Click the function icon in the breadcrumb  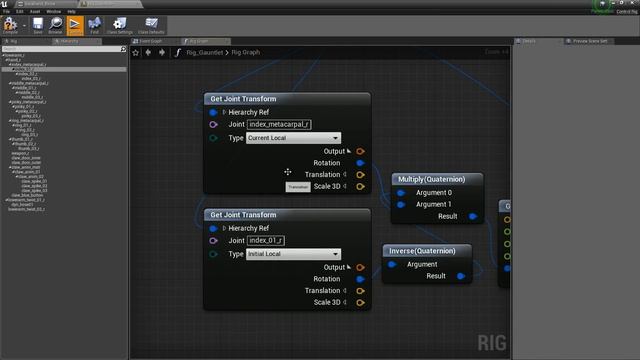point(177,52)
